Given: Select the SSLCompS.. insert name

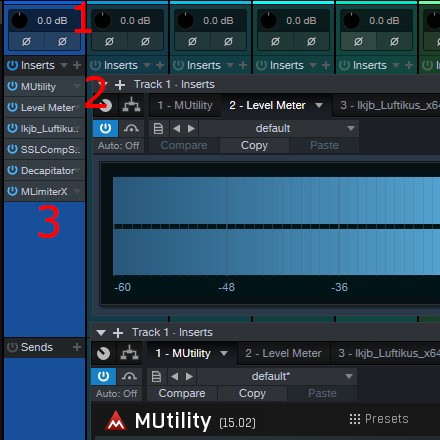Looking at the screenshot, I should tap(50, 150).
